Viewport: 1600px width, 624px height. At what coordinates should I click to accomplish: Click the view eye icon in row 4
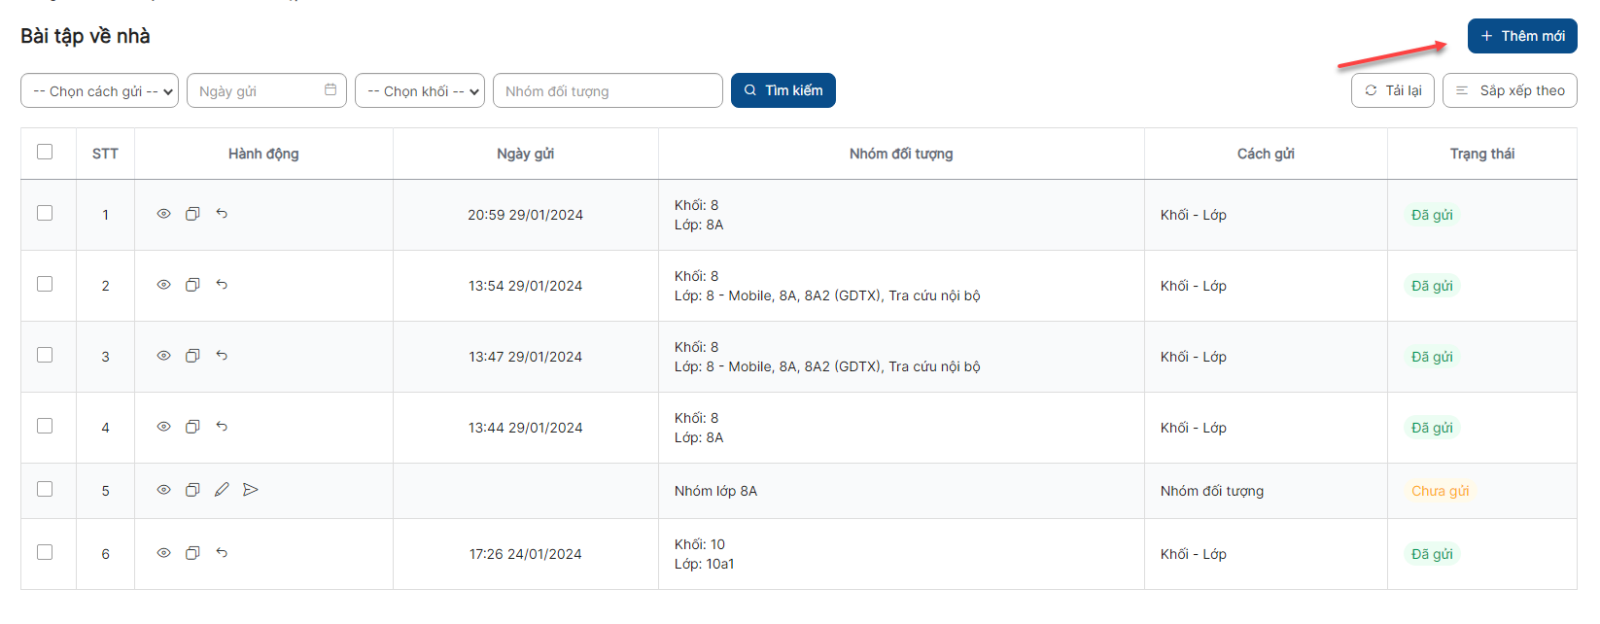coord(164,427)
